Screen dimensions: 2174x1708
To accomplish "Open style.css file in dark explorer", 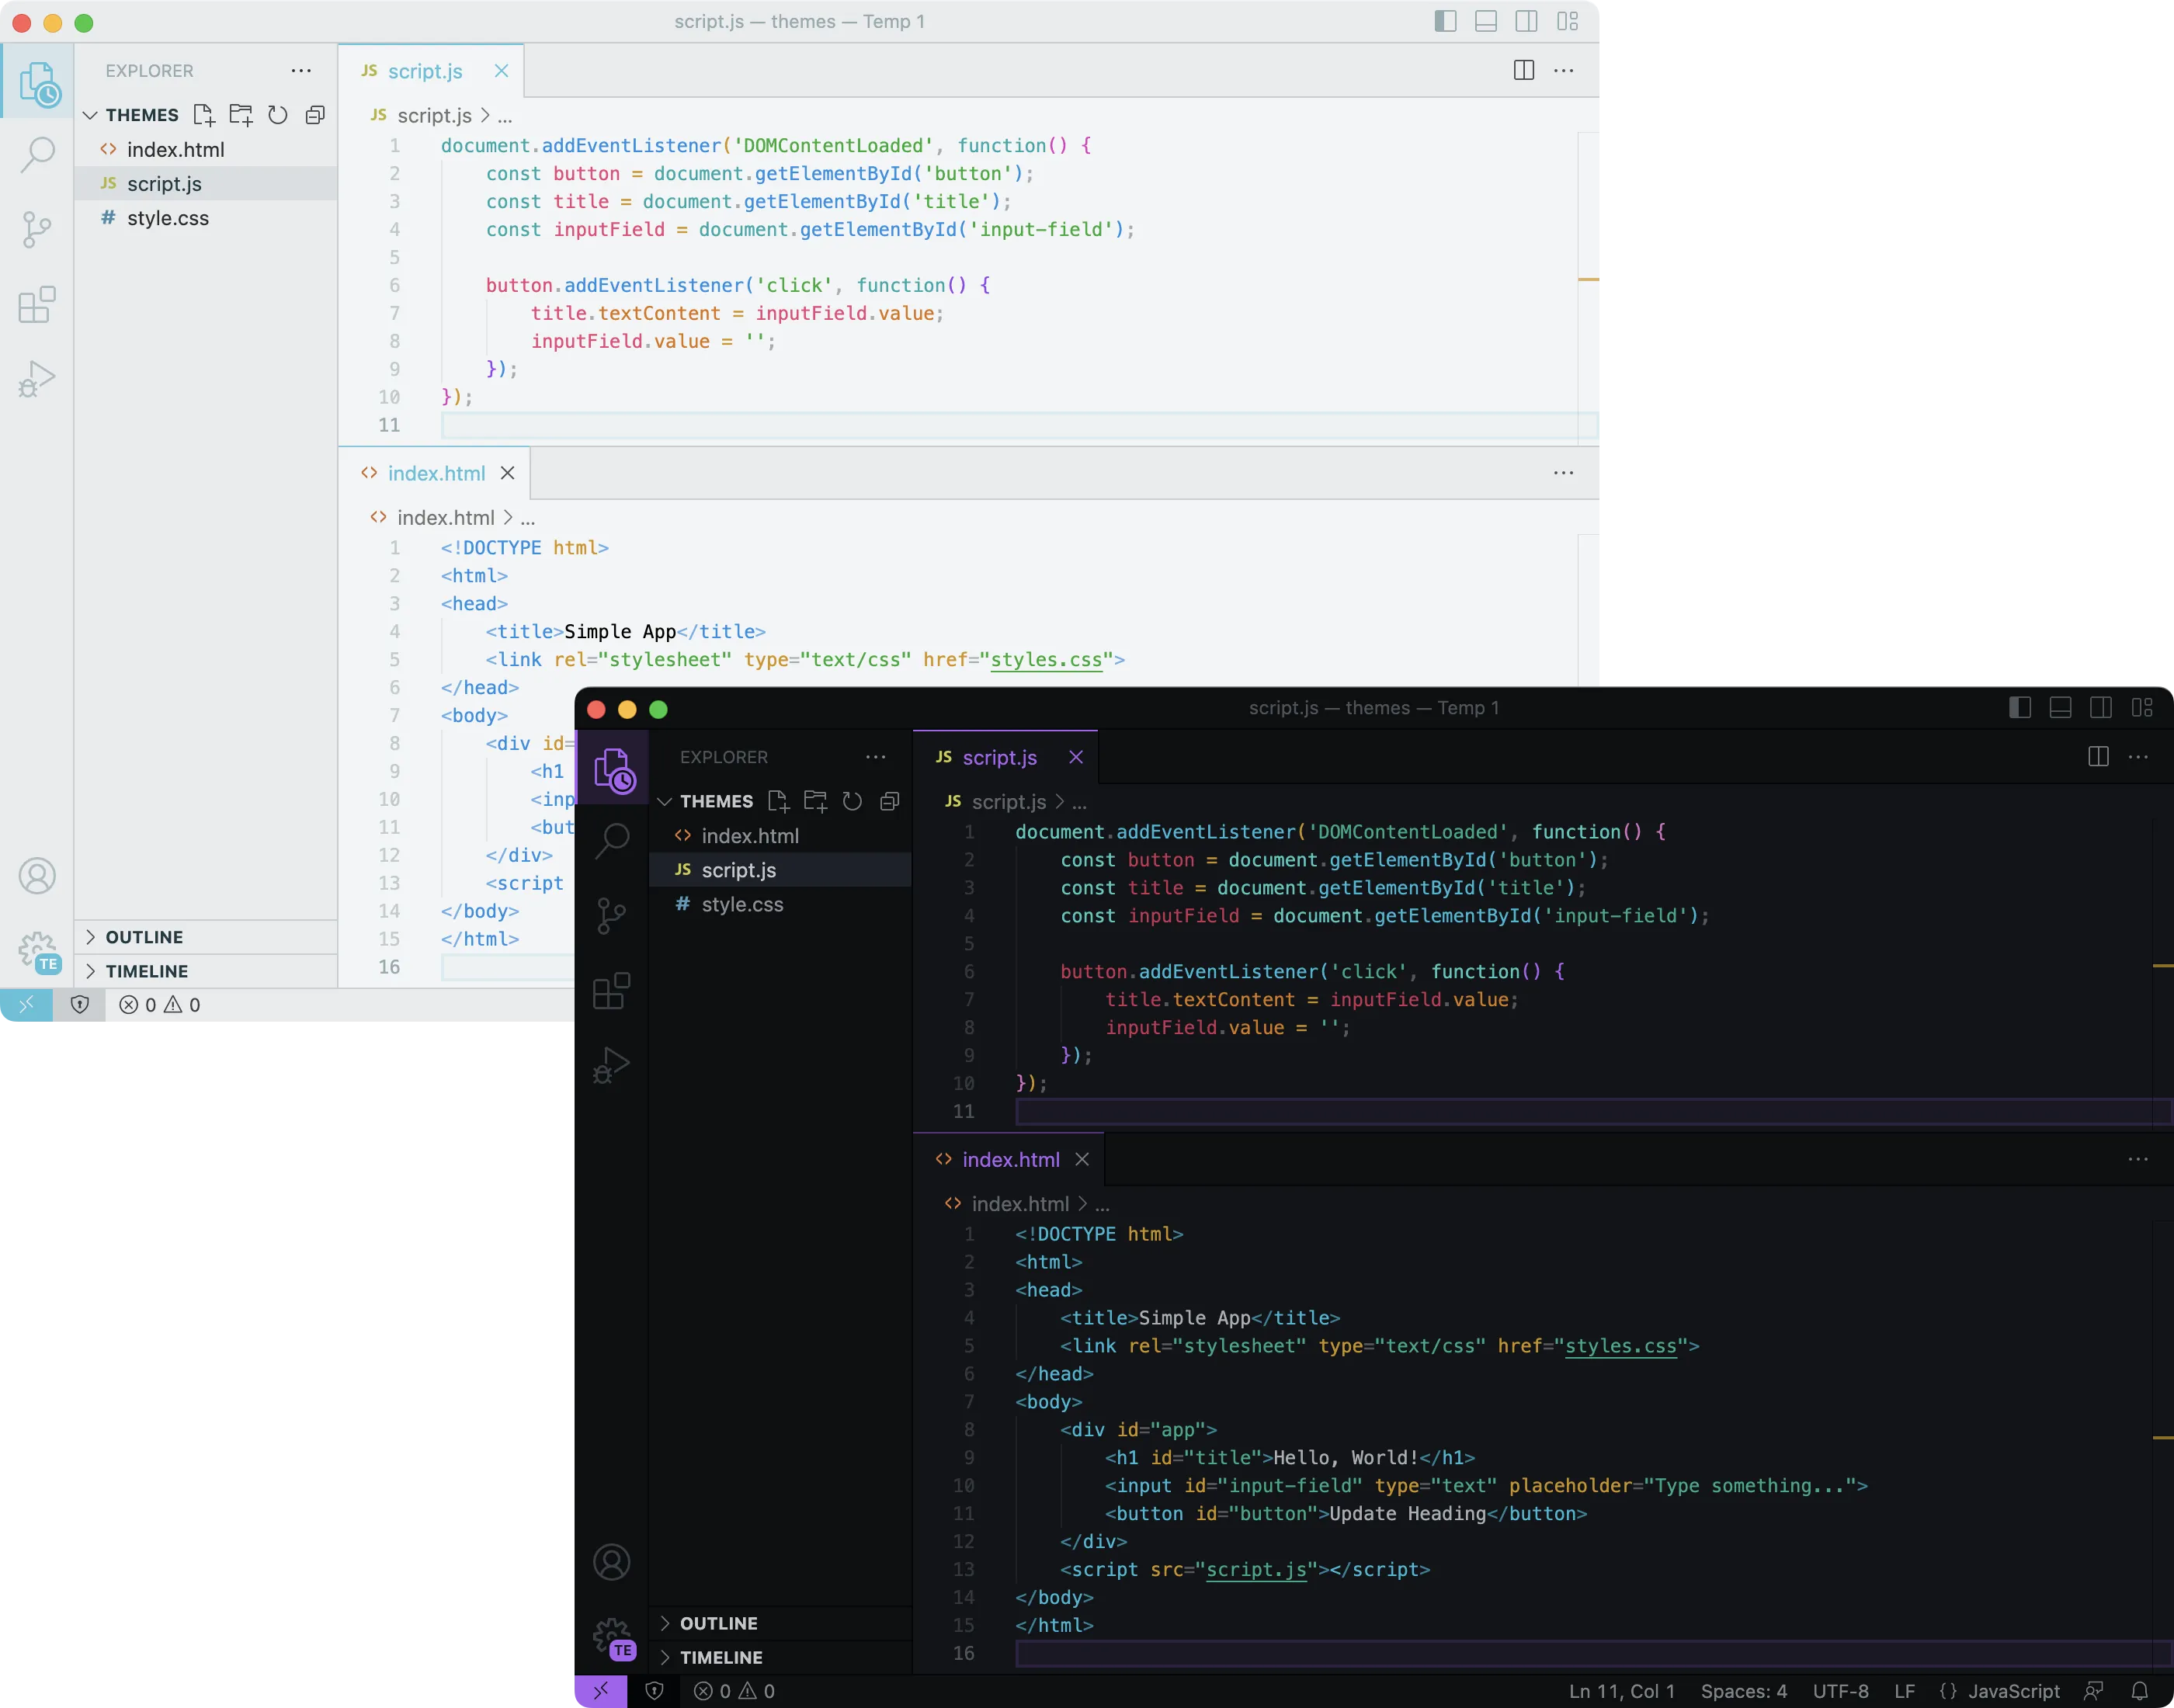I will [742, 904].
